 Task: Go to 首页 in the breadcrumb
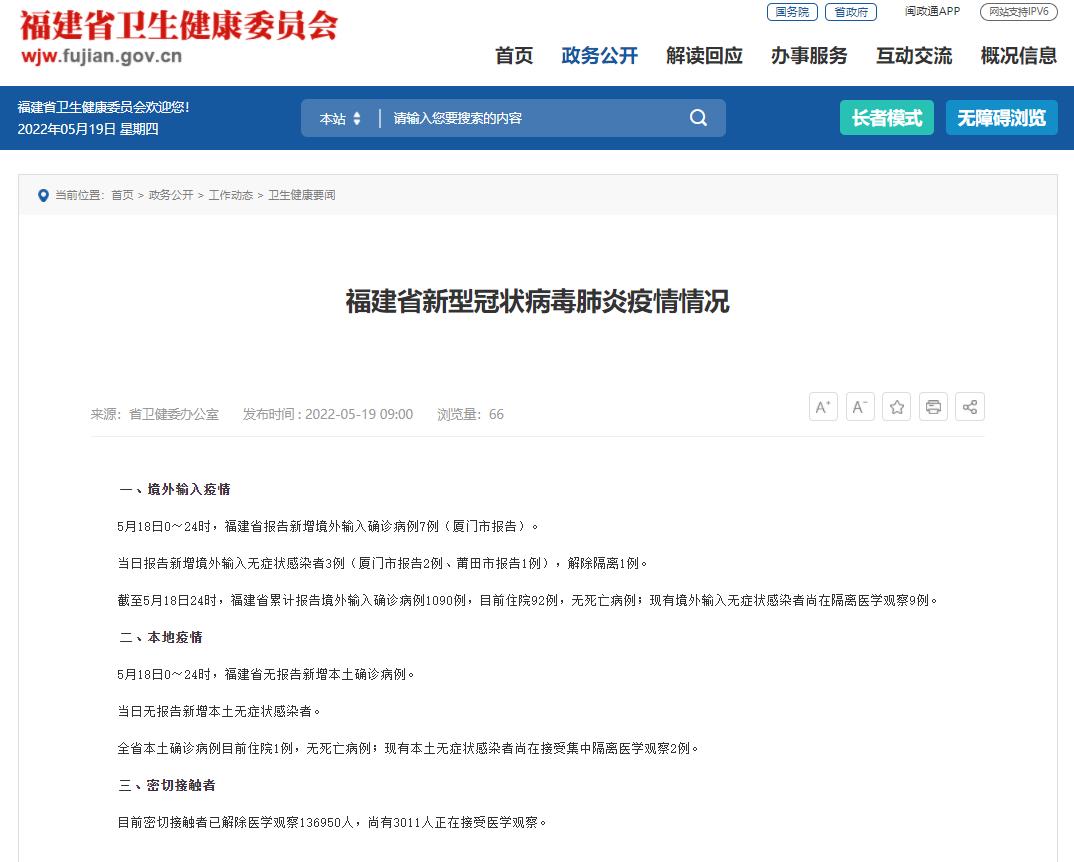click(123, 195)
